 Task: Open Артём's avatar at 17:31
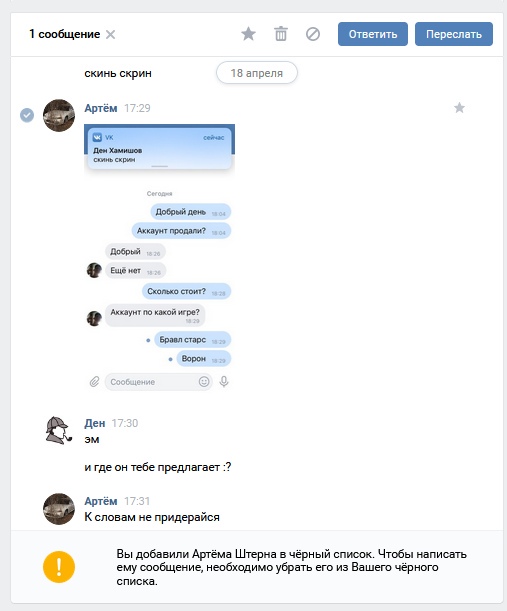59,509
